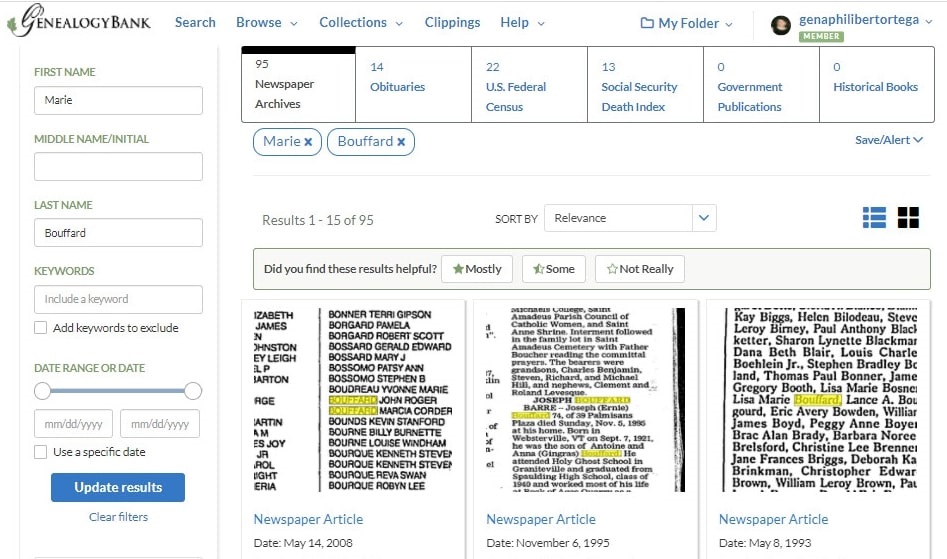
Task: Open the Bouffard John Roger clipping thumbnail
Action: pyautogui.click(x=353, y=400)
